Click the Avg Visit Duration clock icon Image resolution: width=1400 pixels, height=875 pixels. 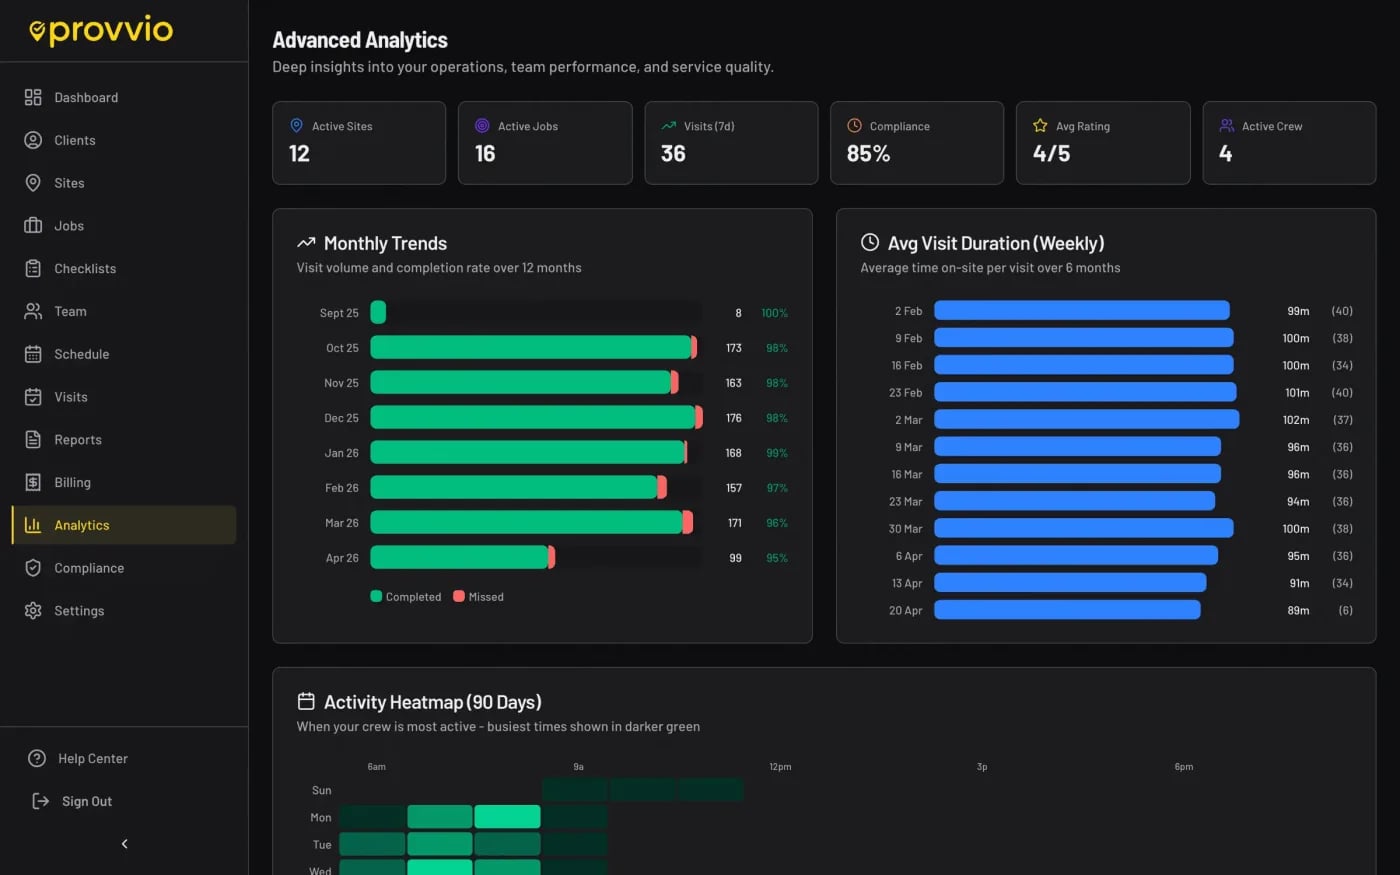coord(870,242)
